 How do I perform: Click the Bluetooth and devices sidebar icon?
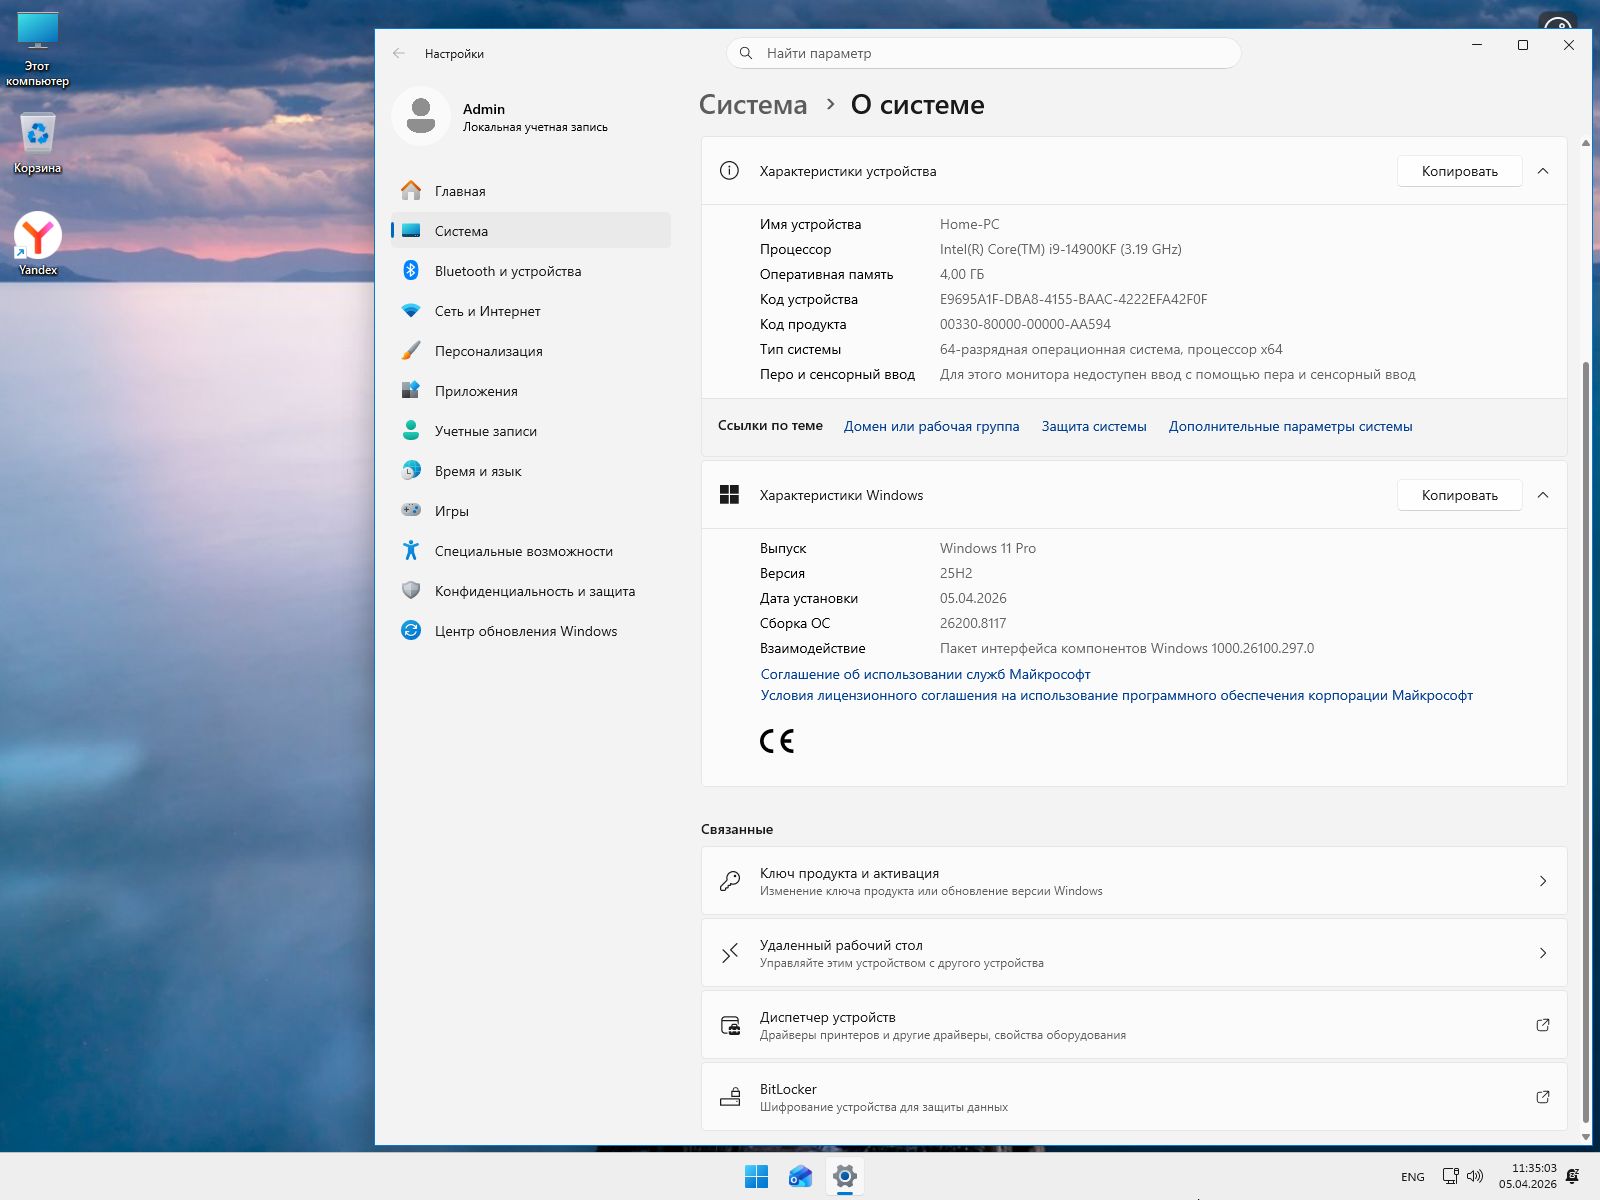click(x=411, y=271)
